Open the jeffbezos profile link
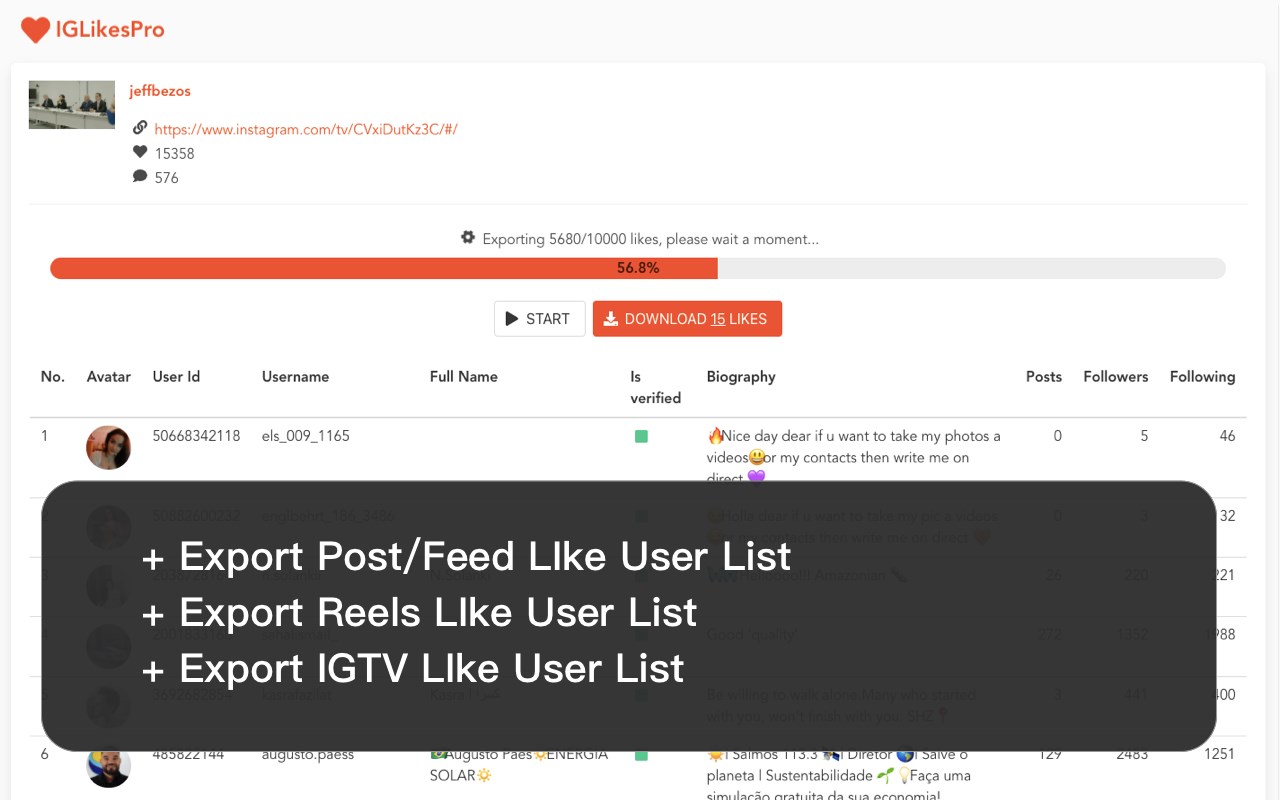Viewport: 1280px width, 800px height. tap(160, 91)
